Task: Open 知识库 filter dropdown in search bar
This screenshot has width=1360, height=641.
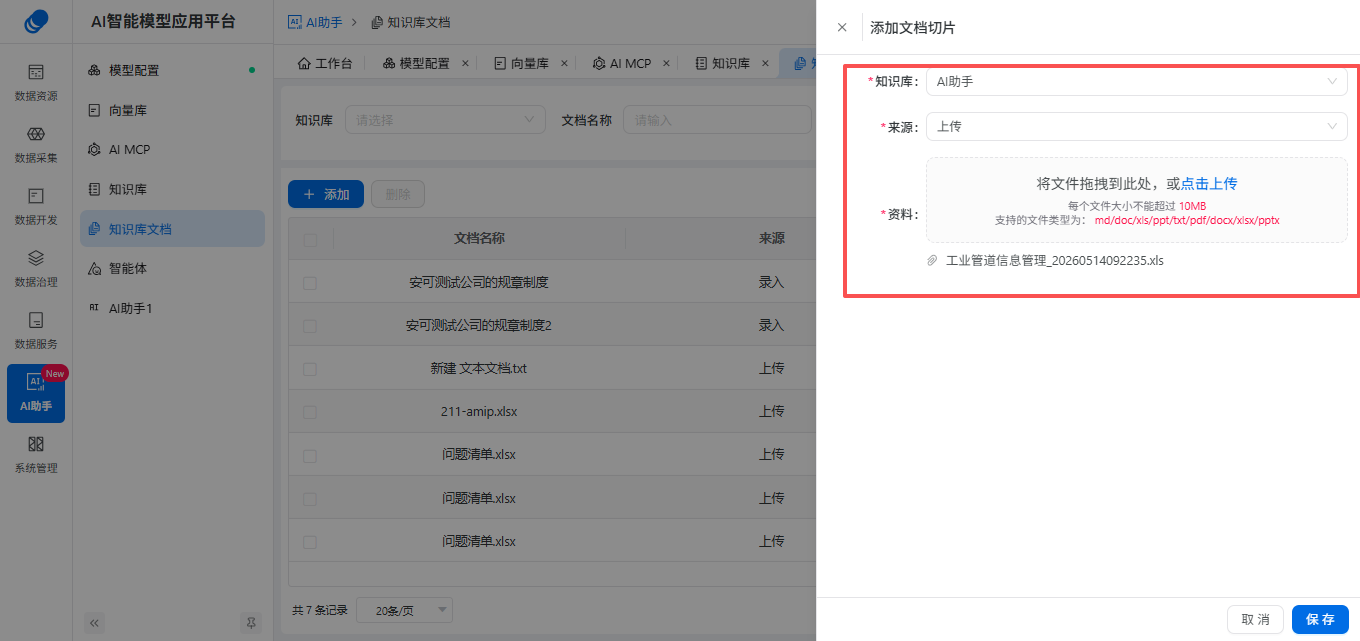Action: point(445,120)
